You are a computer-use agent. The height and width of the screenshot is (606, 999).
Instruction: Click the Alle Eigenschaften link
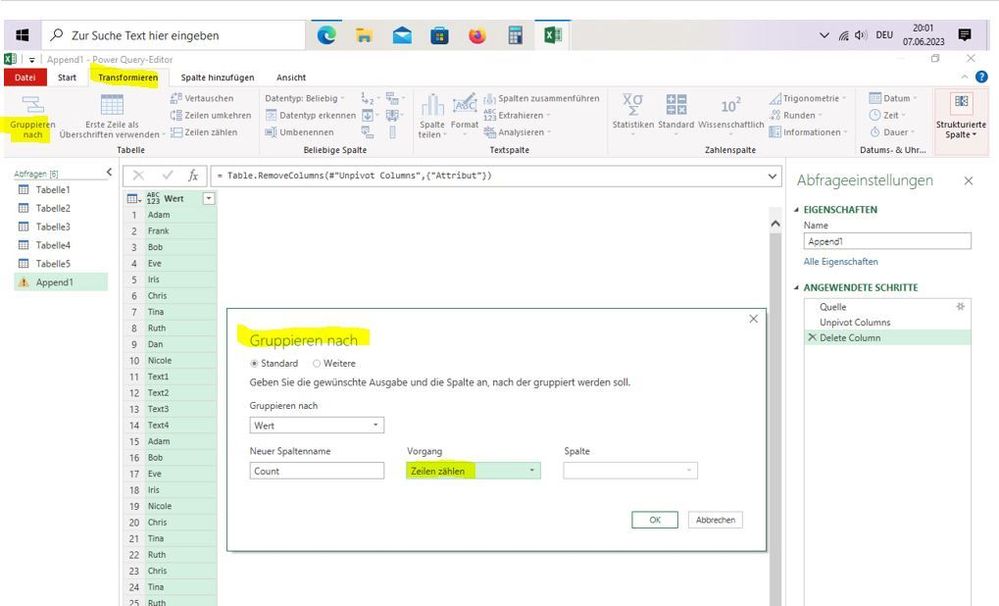tap(840, 261)
